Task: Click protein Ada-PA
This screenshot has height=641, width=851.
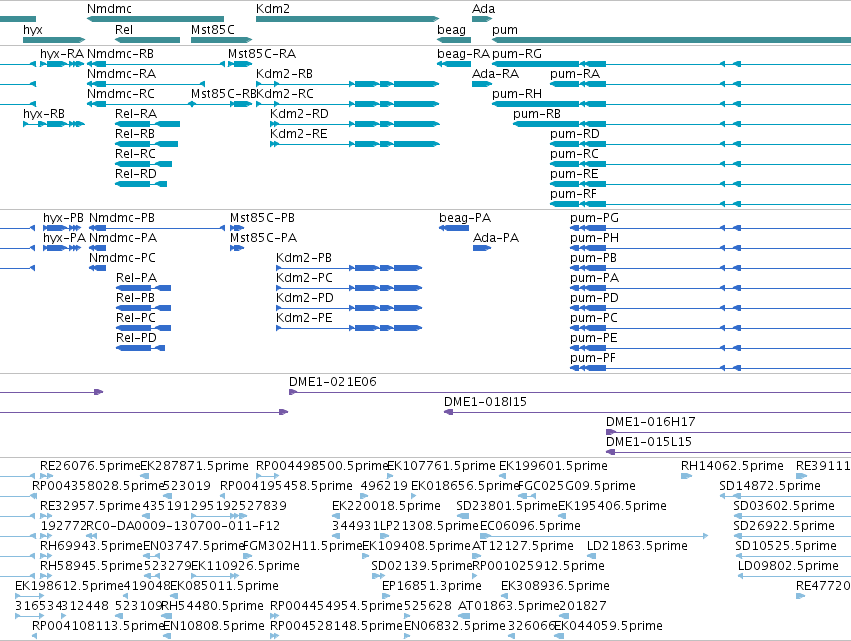Action: (496, 238)
